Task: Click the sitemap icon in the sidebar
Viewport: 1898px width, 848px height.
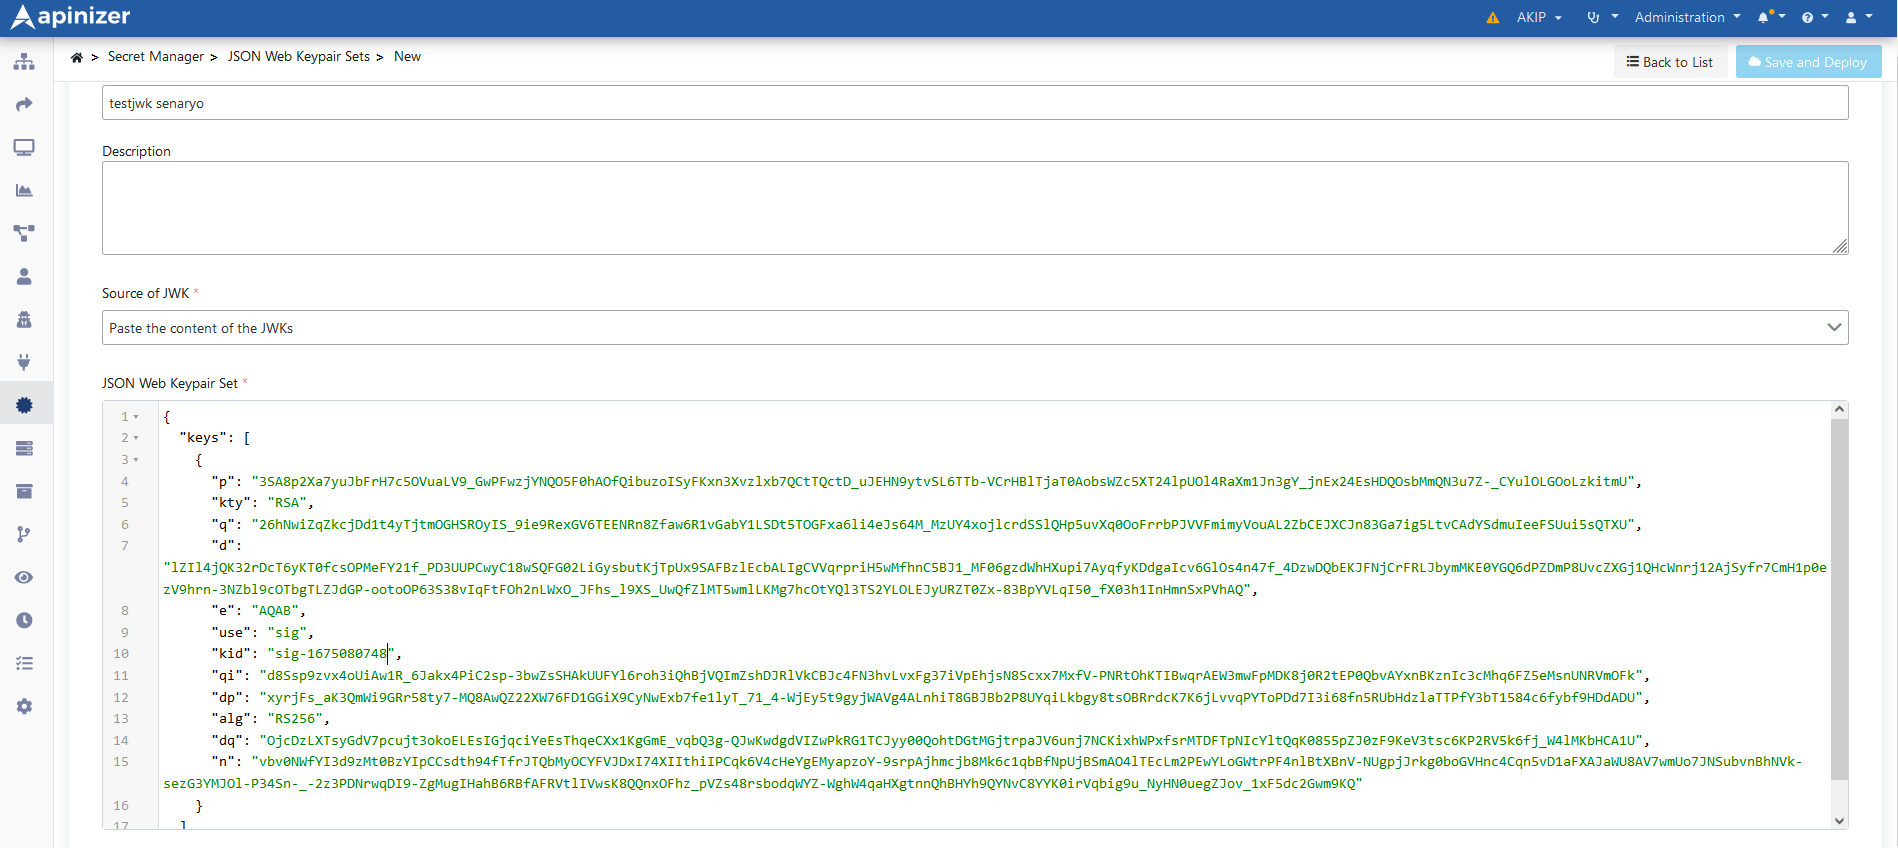Action: point(24,62)
